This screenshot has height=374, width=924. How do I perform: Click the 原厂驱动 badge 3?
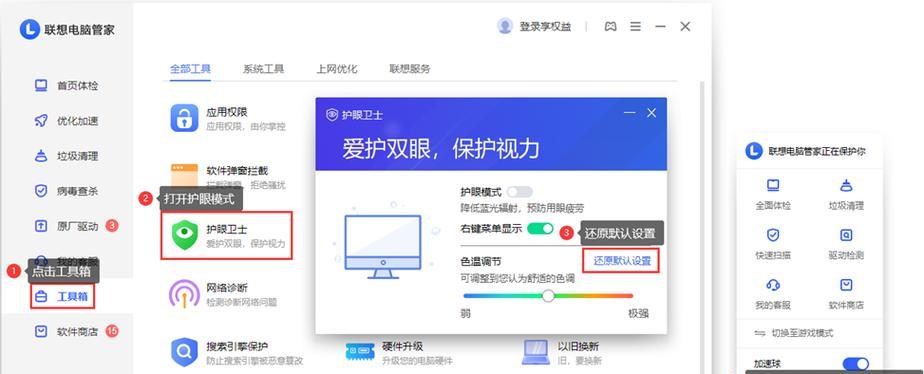point(112,226)
